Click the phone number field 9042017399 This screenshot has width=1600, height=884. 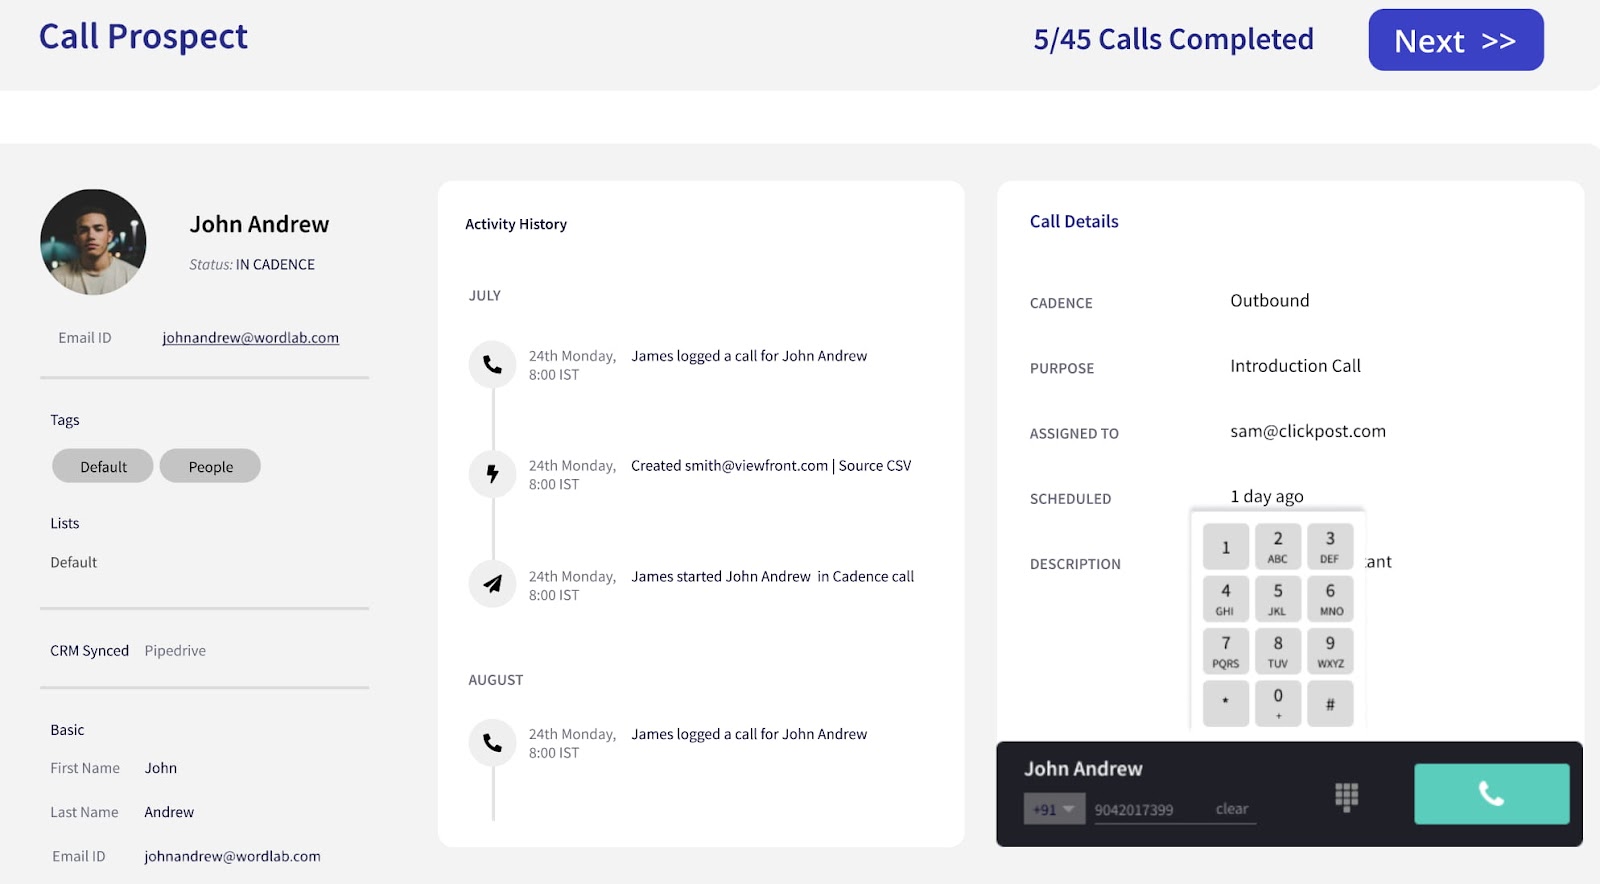point(1134,810)
